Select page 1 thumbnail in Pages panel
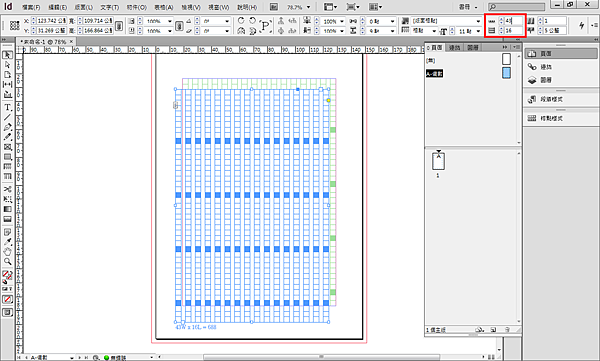The image size is (600, 361). (439, 161)
